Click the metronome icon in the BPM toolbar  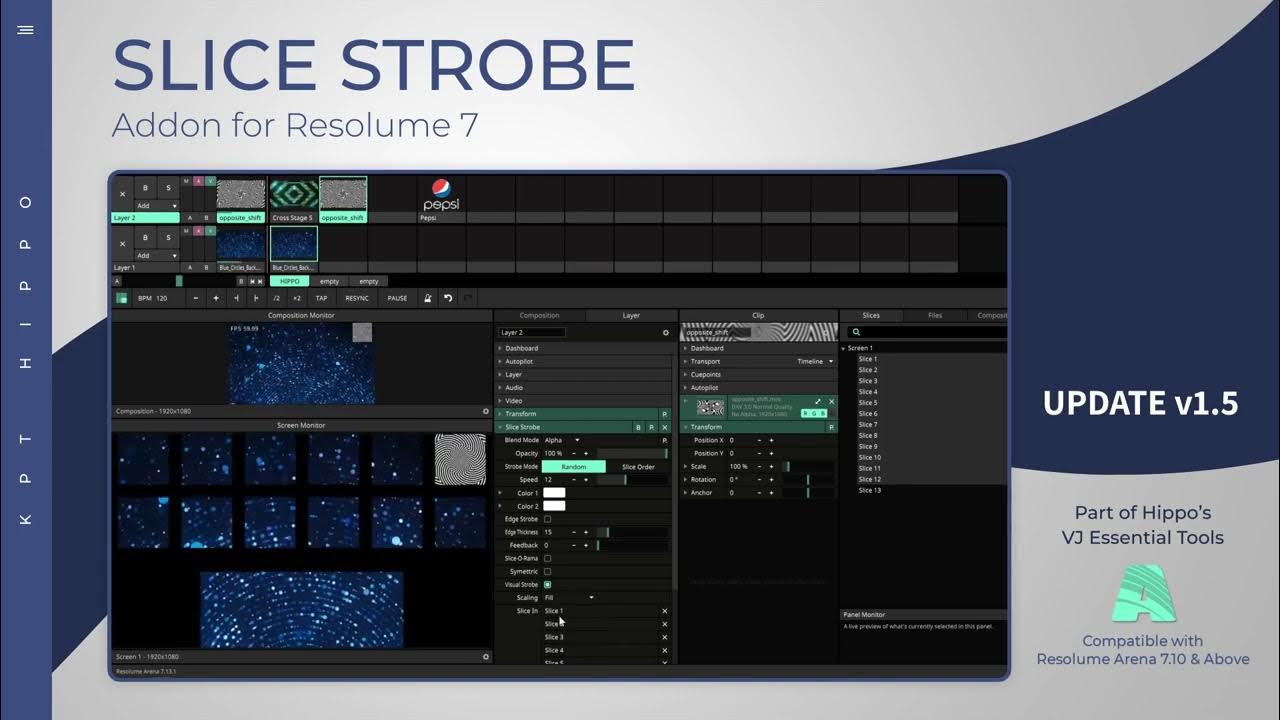pos(428,298)
